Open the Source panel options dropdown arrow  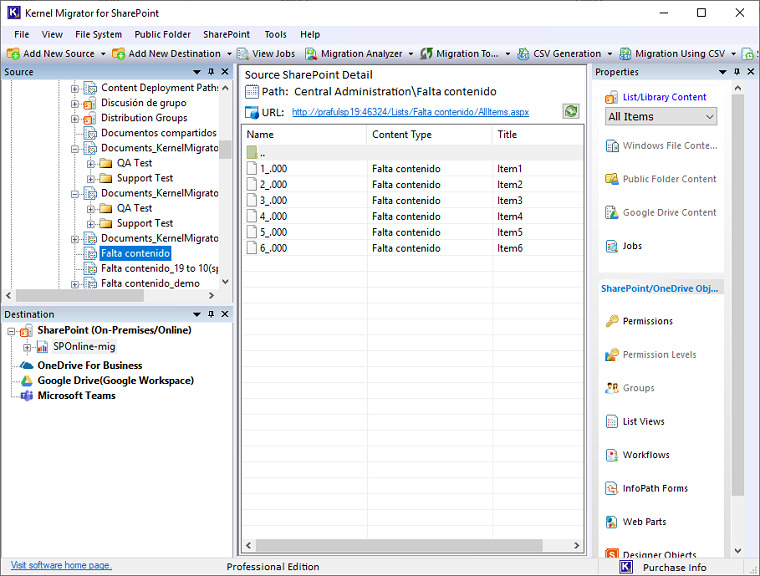click(x=197, y=72)
